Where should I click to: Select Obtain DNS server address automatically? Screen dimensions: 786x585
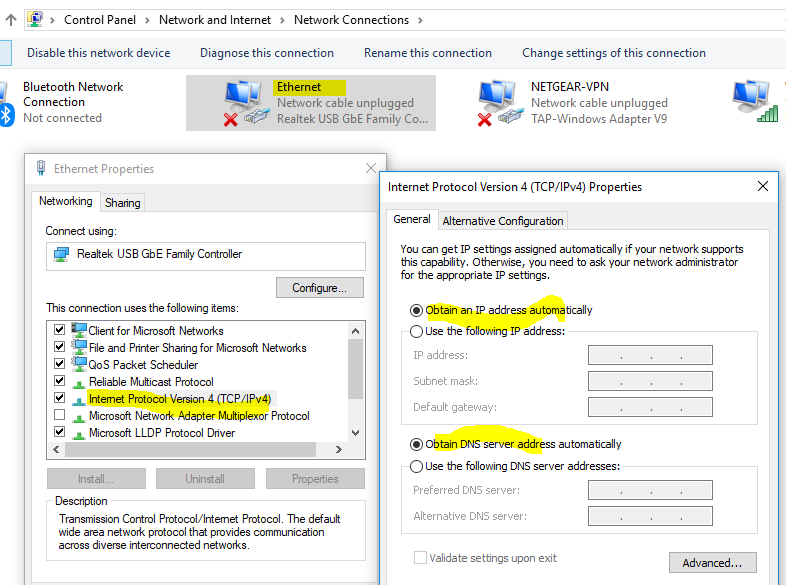[x=416, y=444]
